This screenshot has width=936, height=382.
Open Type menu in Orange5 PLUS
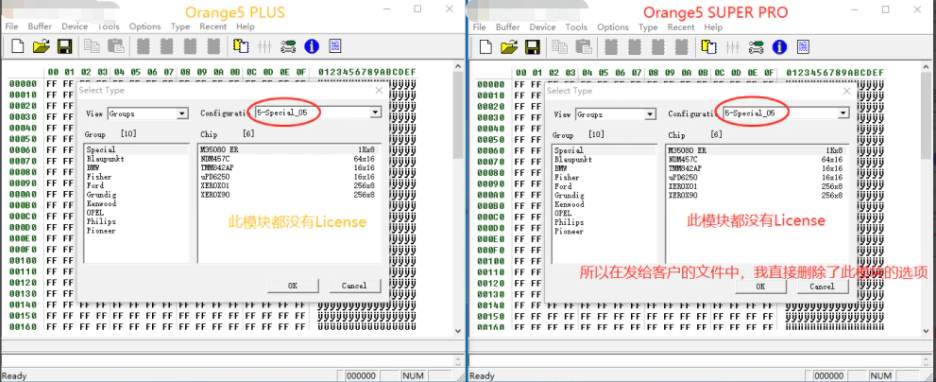pyautogui.click(x=180, y=27)
